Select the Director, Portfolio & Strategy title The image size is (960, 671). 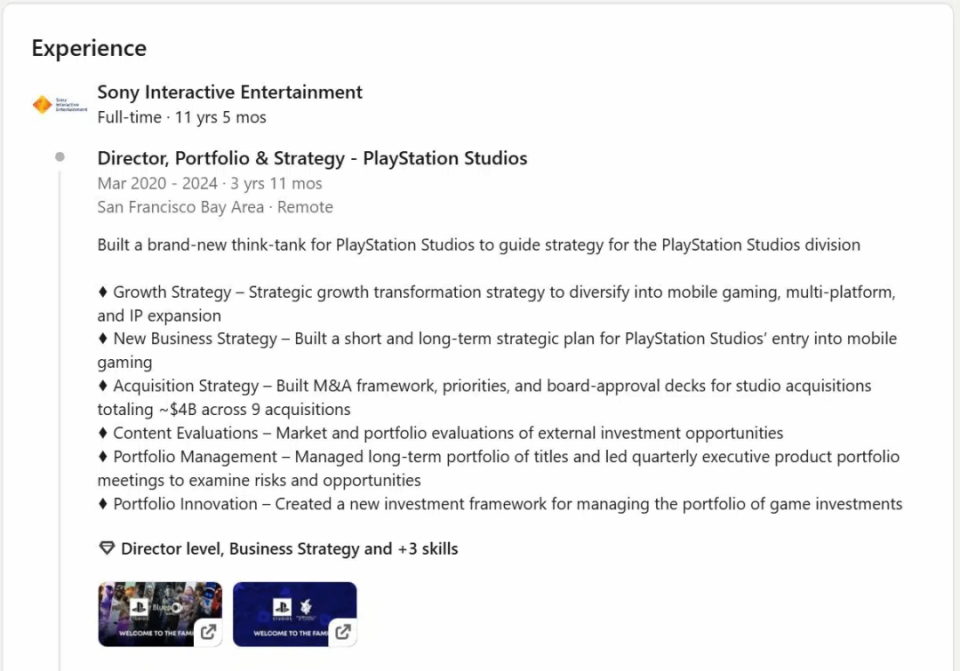coord(312,158)
